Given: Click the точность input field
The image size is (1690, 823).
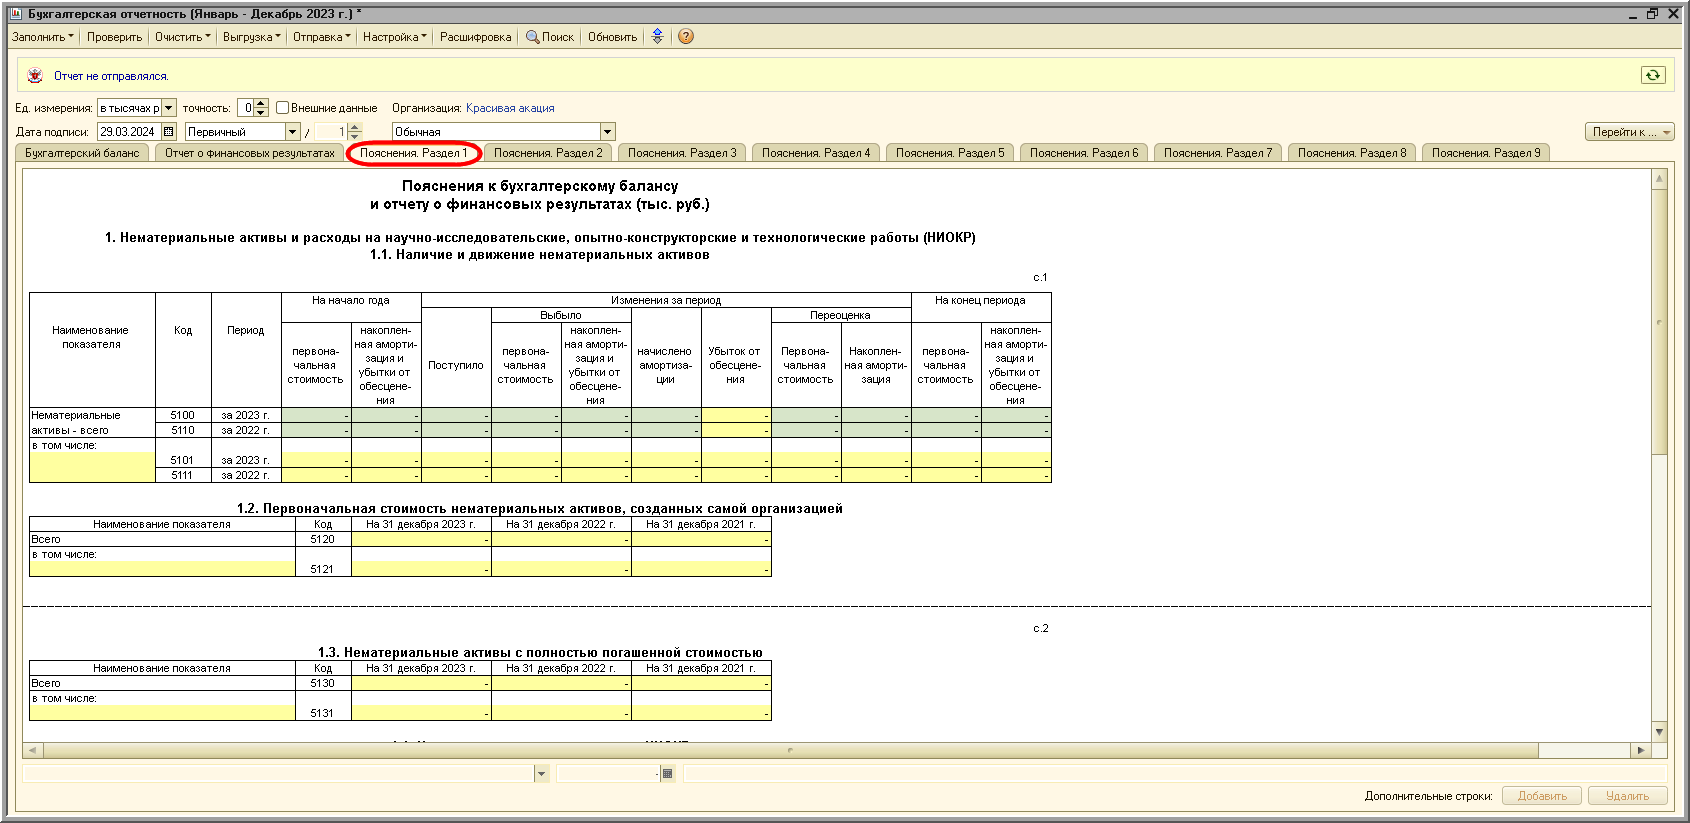Looking at the screenshot, I should (x=246, y=108).
